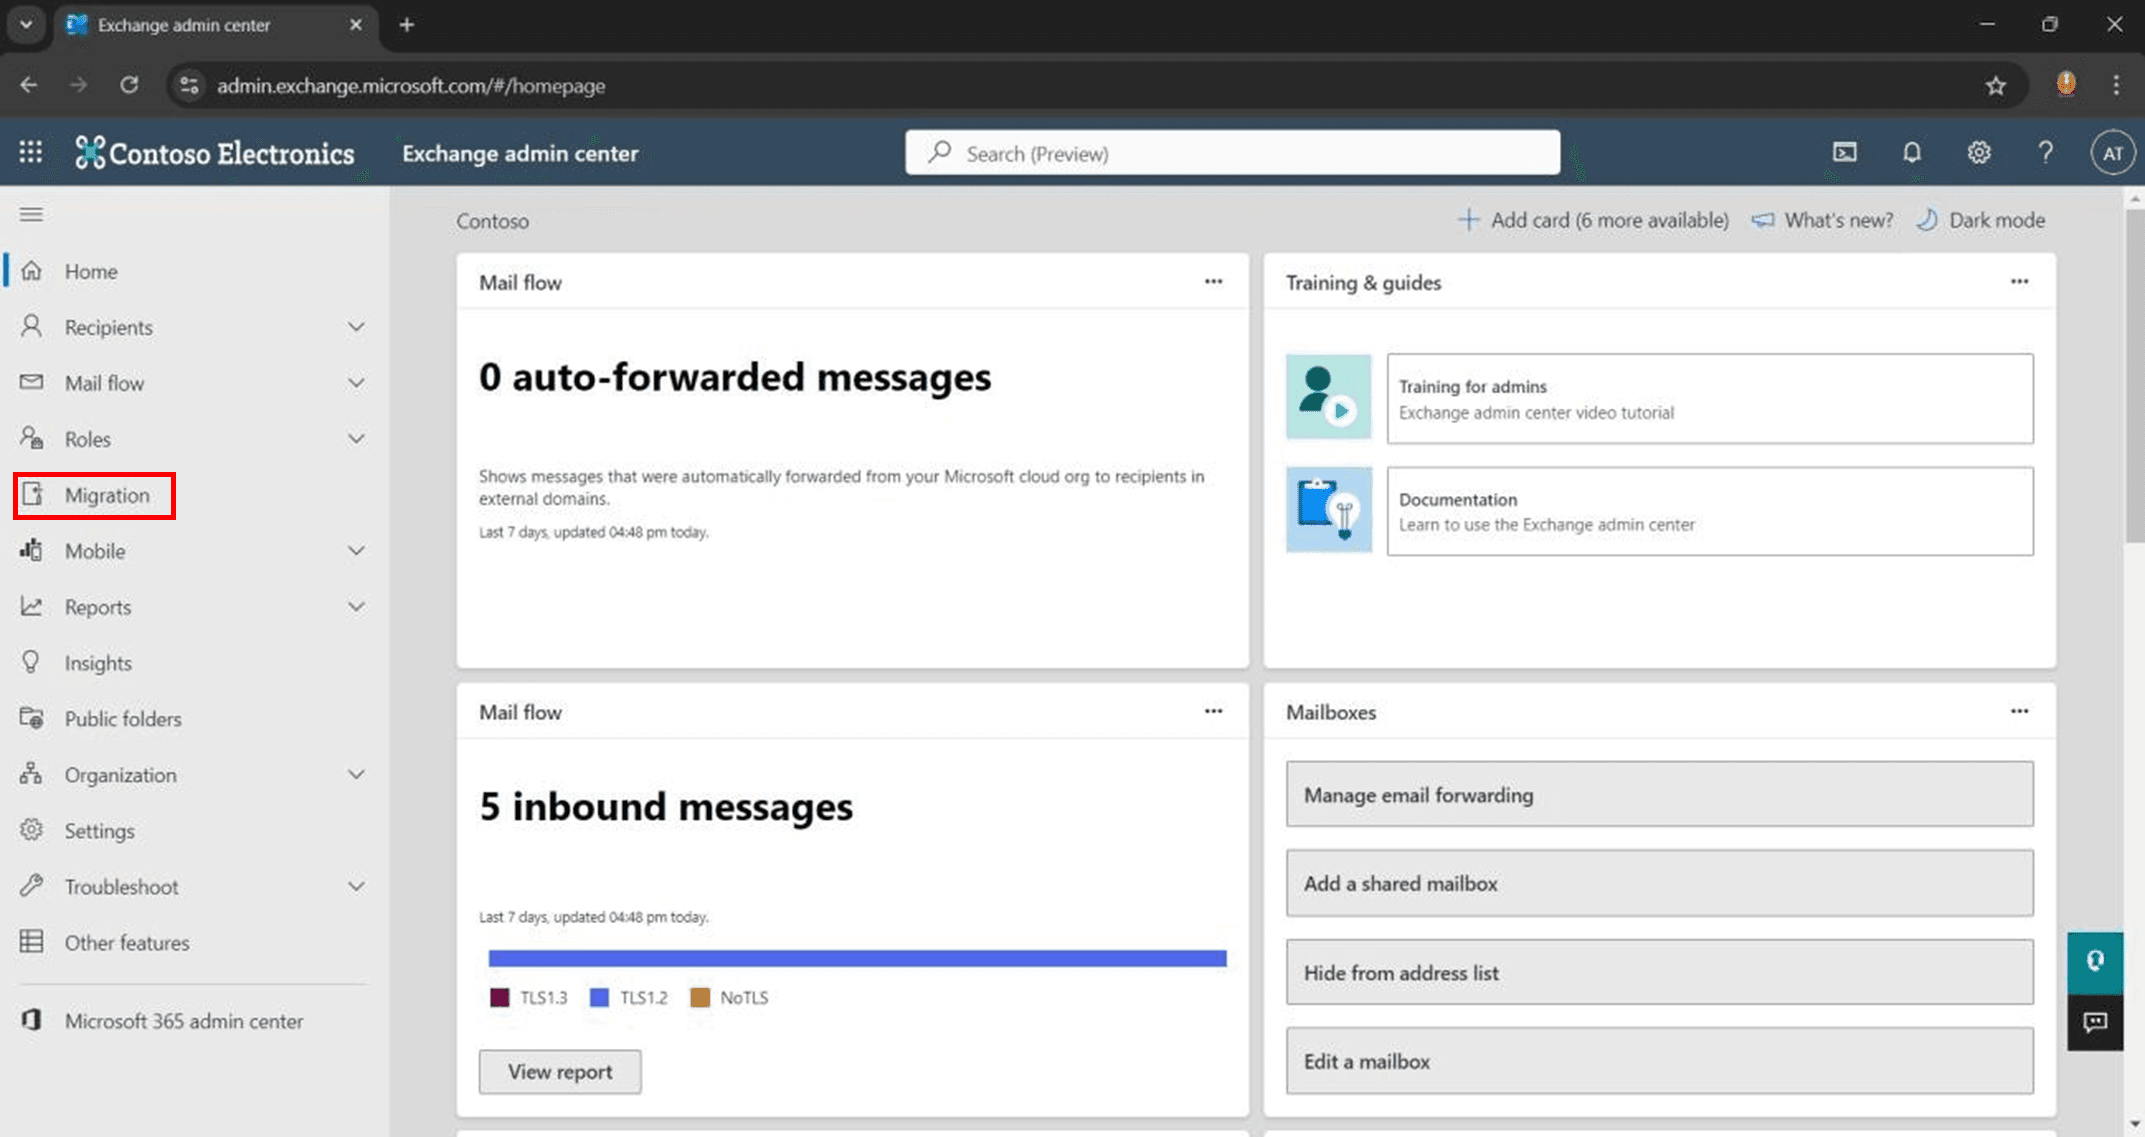This screenshot has width=2145, height=1137.
Task: Open the AT account avatar
Action: 2112,153
